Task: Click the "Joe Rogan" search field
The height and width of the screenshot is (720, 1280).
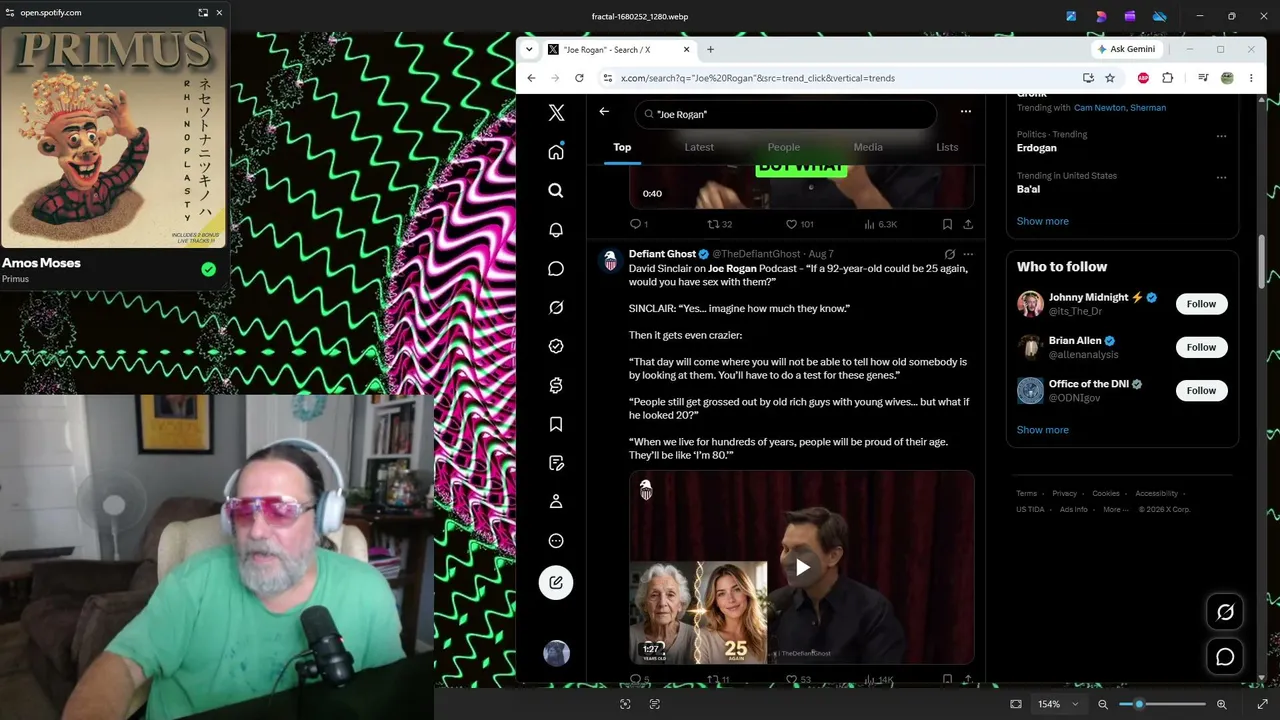Action: coord(785,114)
